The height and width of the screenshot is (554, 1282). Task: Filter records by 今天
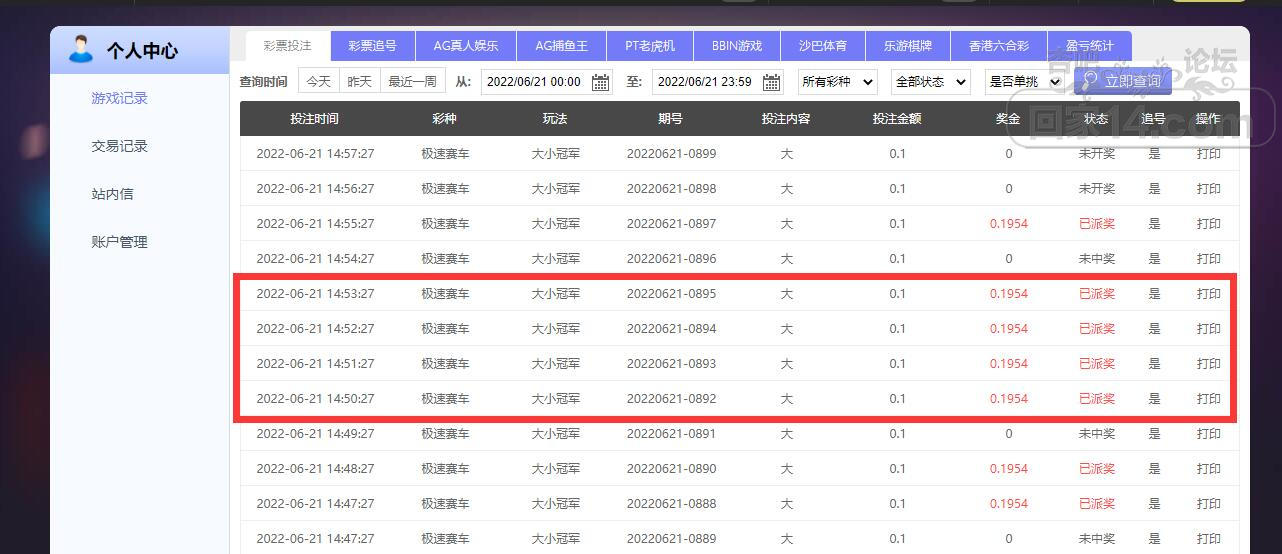pos(319,82)
